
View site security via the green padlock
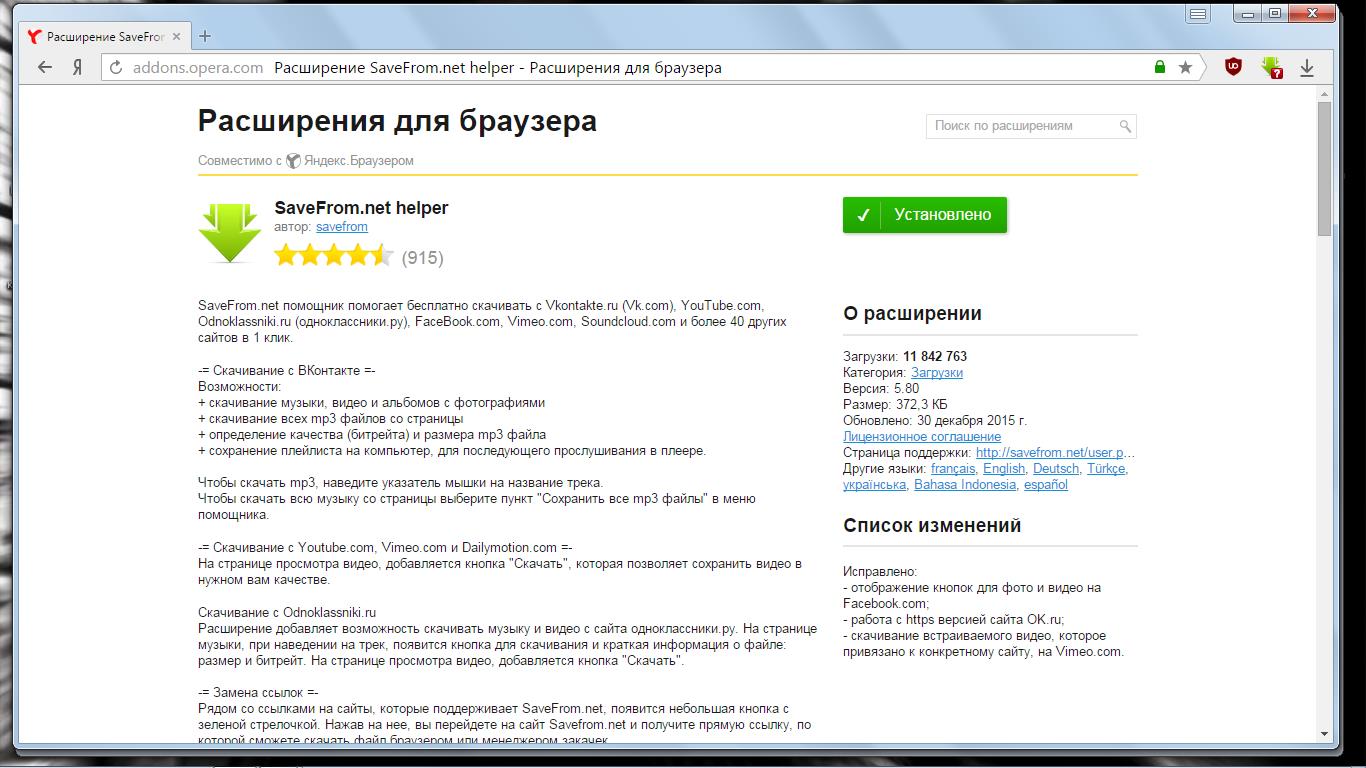tap(1160, 68)
